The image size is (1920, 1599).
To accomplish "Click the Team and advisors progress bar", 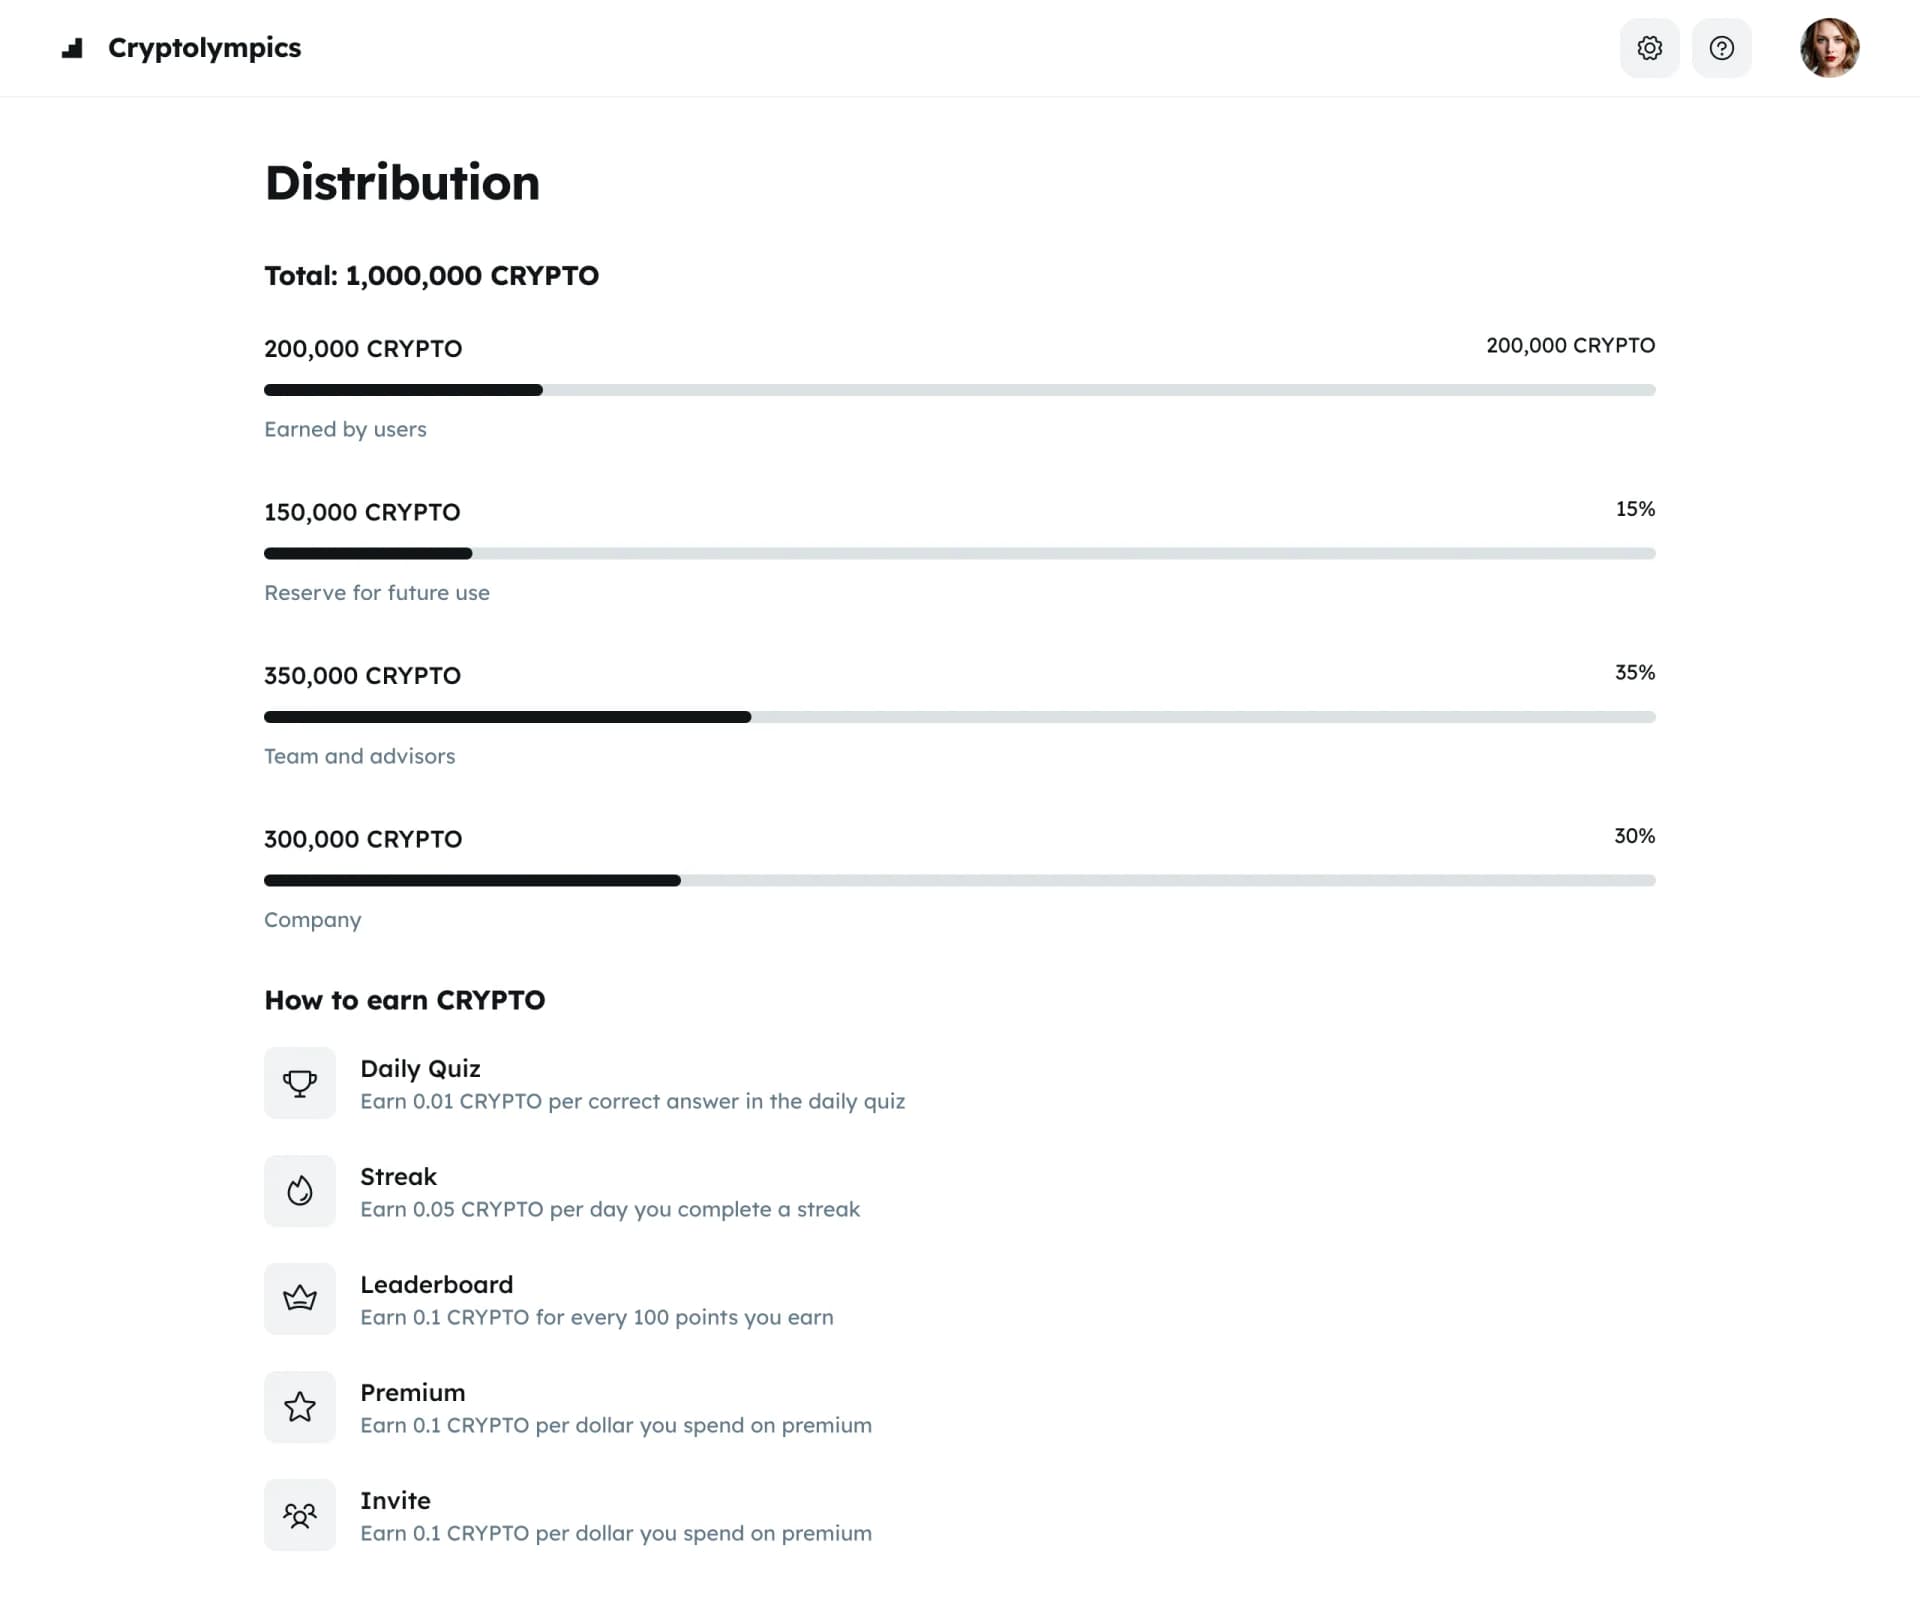I will pos(959,717).
